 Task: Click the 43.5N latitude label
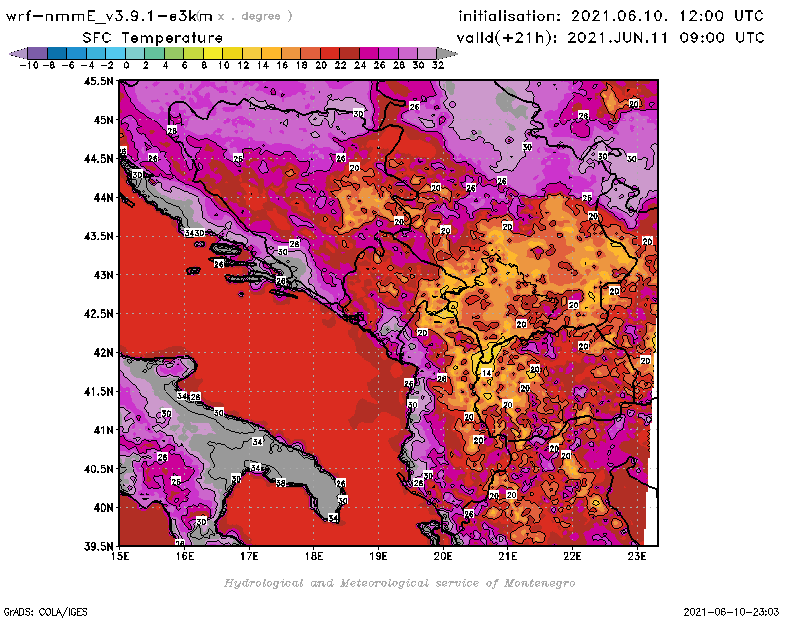[98, 236]
